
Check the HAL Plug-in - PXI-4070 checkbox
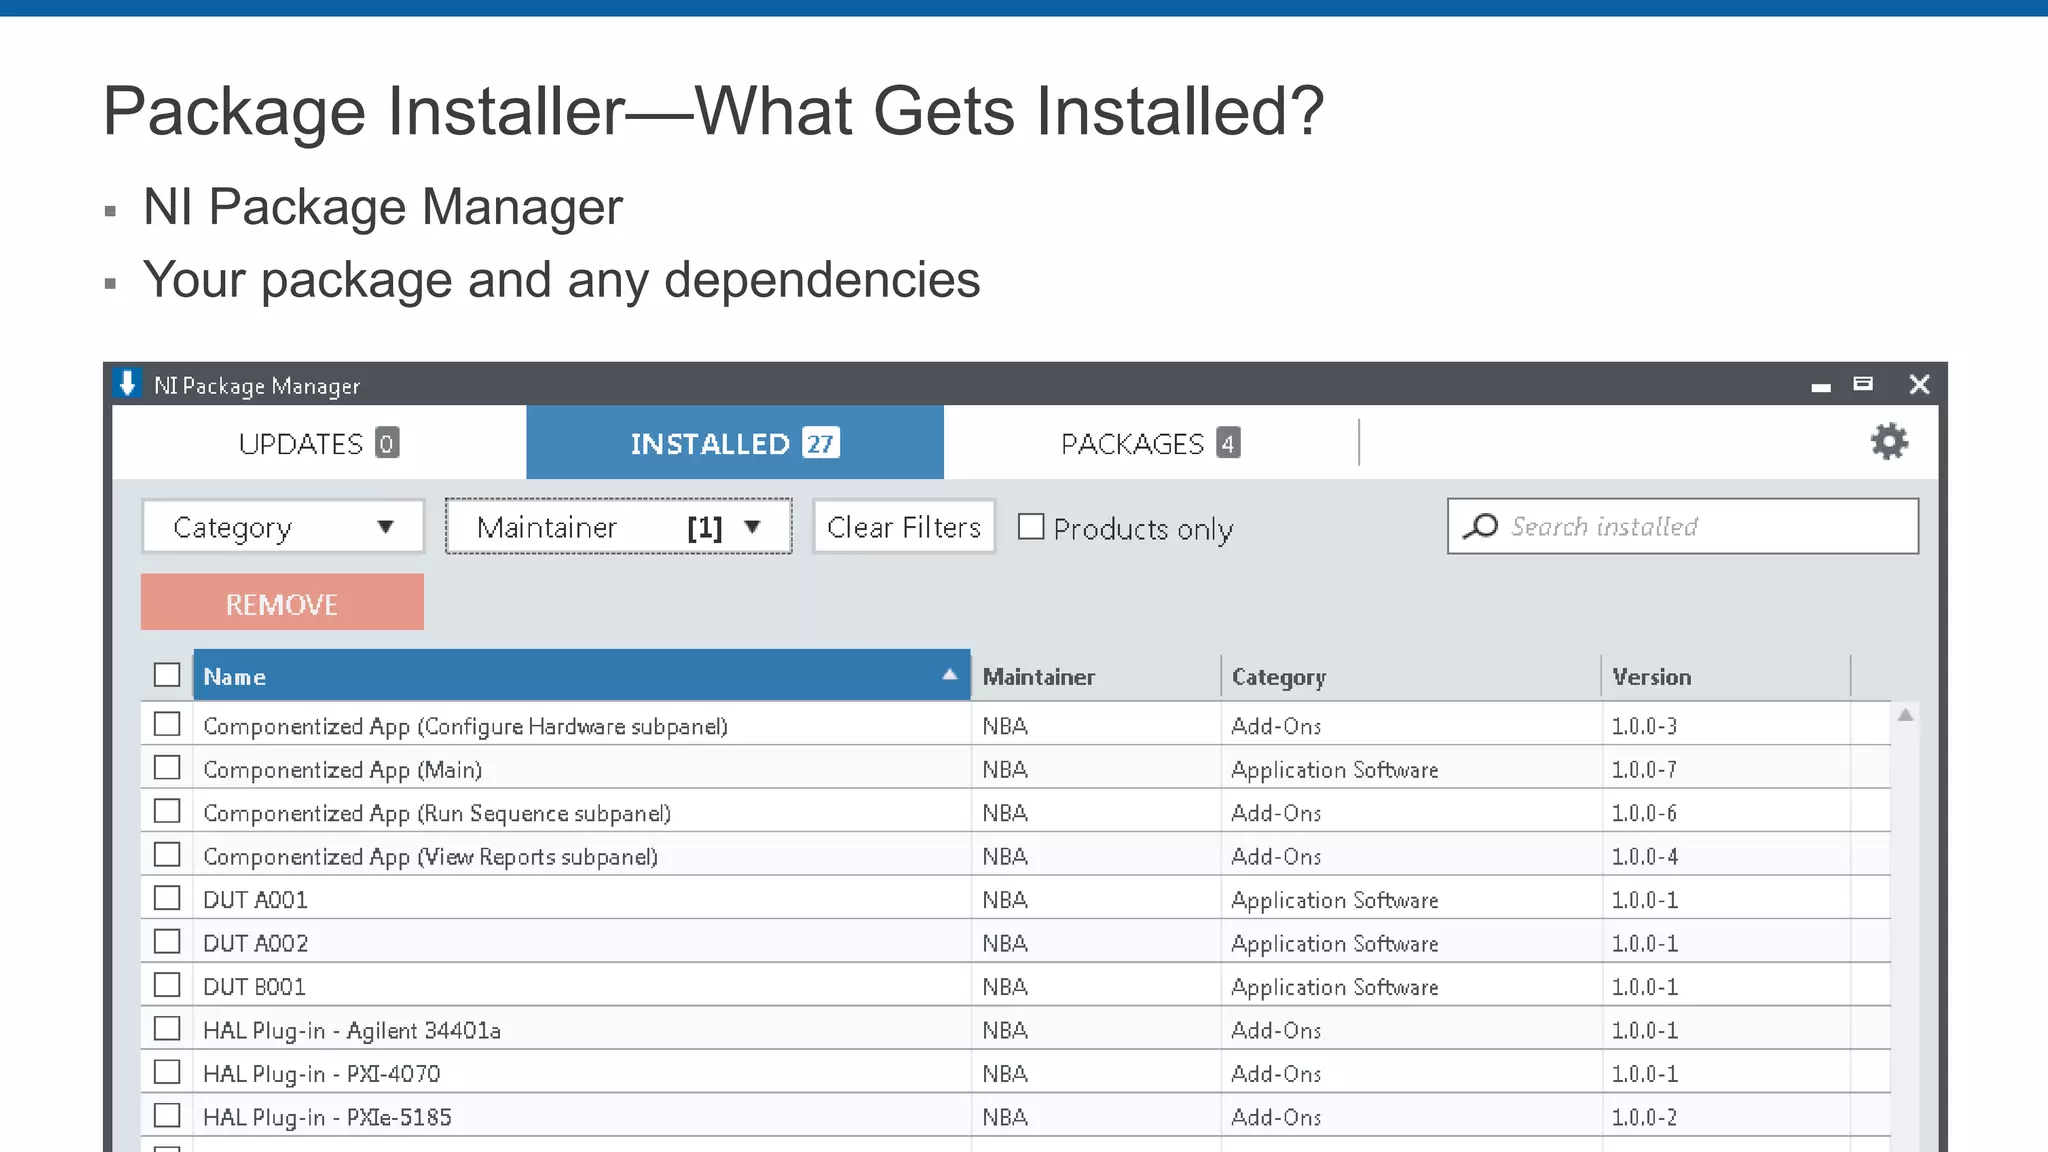[x=167, y=1072]
